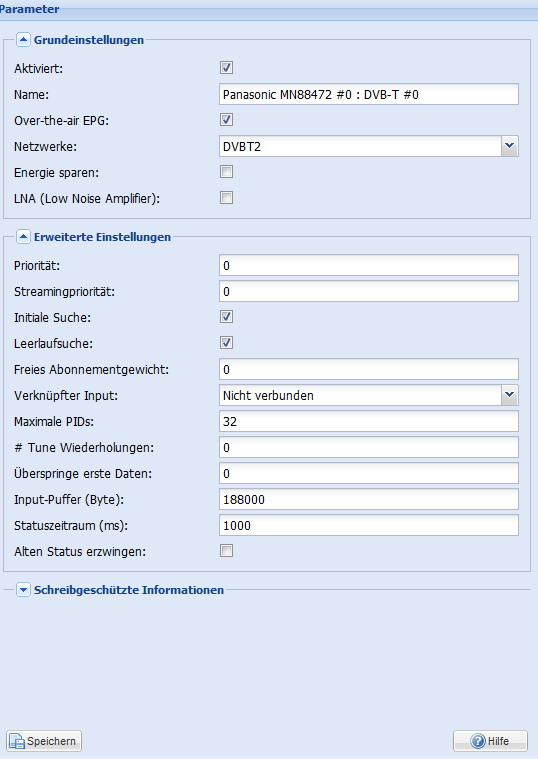
Task: Toggle the Over-the-air EPG checkbox
Action: [x=226, y=120]
